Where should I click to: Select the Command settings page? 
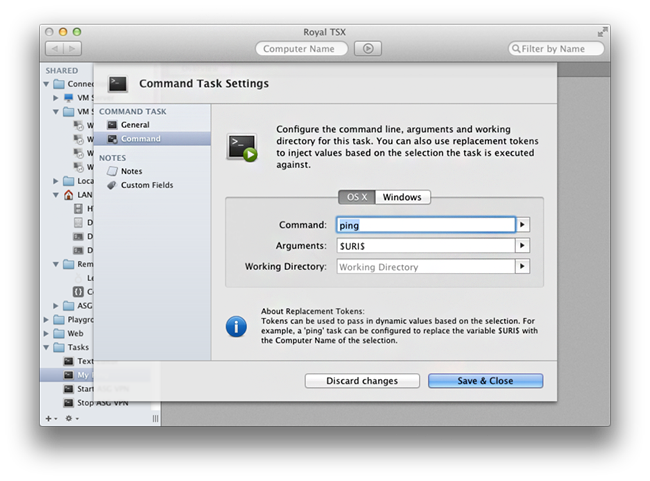[152, 138]
